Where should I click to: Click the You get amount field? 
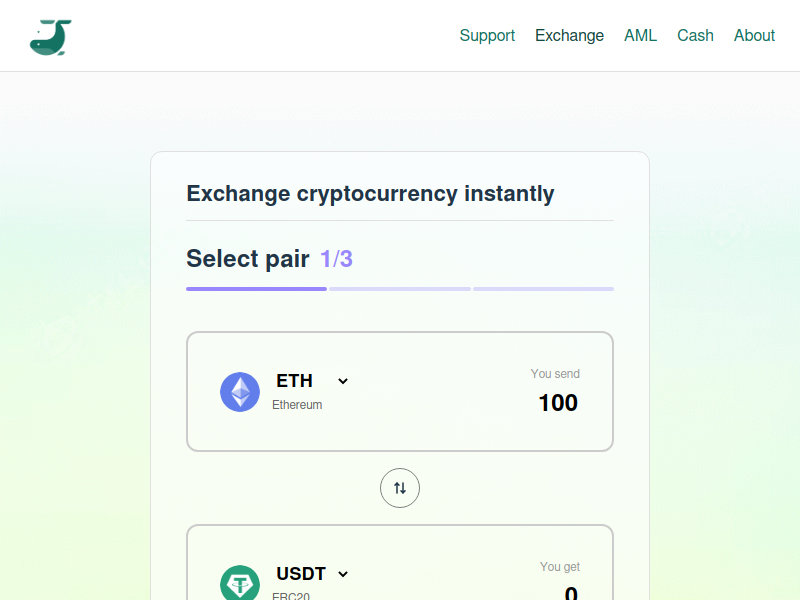tap(571, 592)
